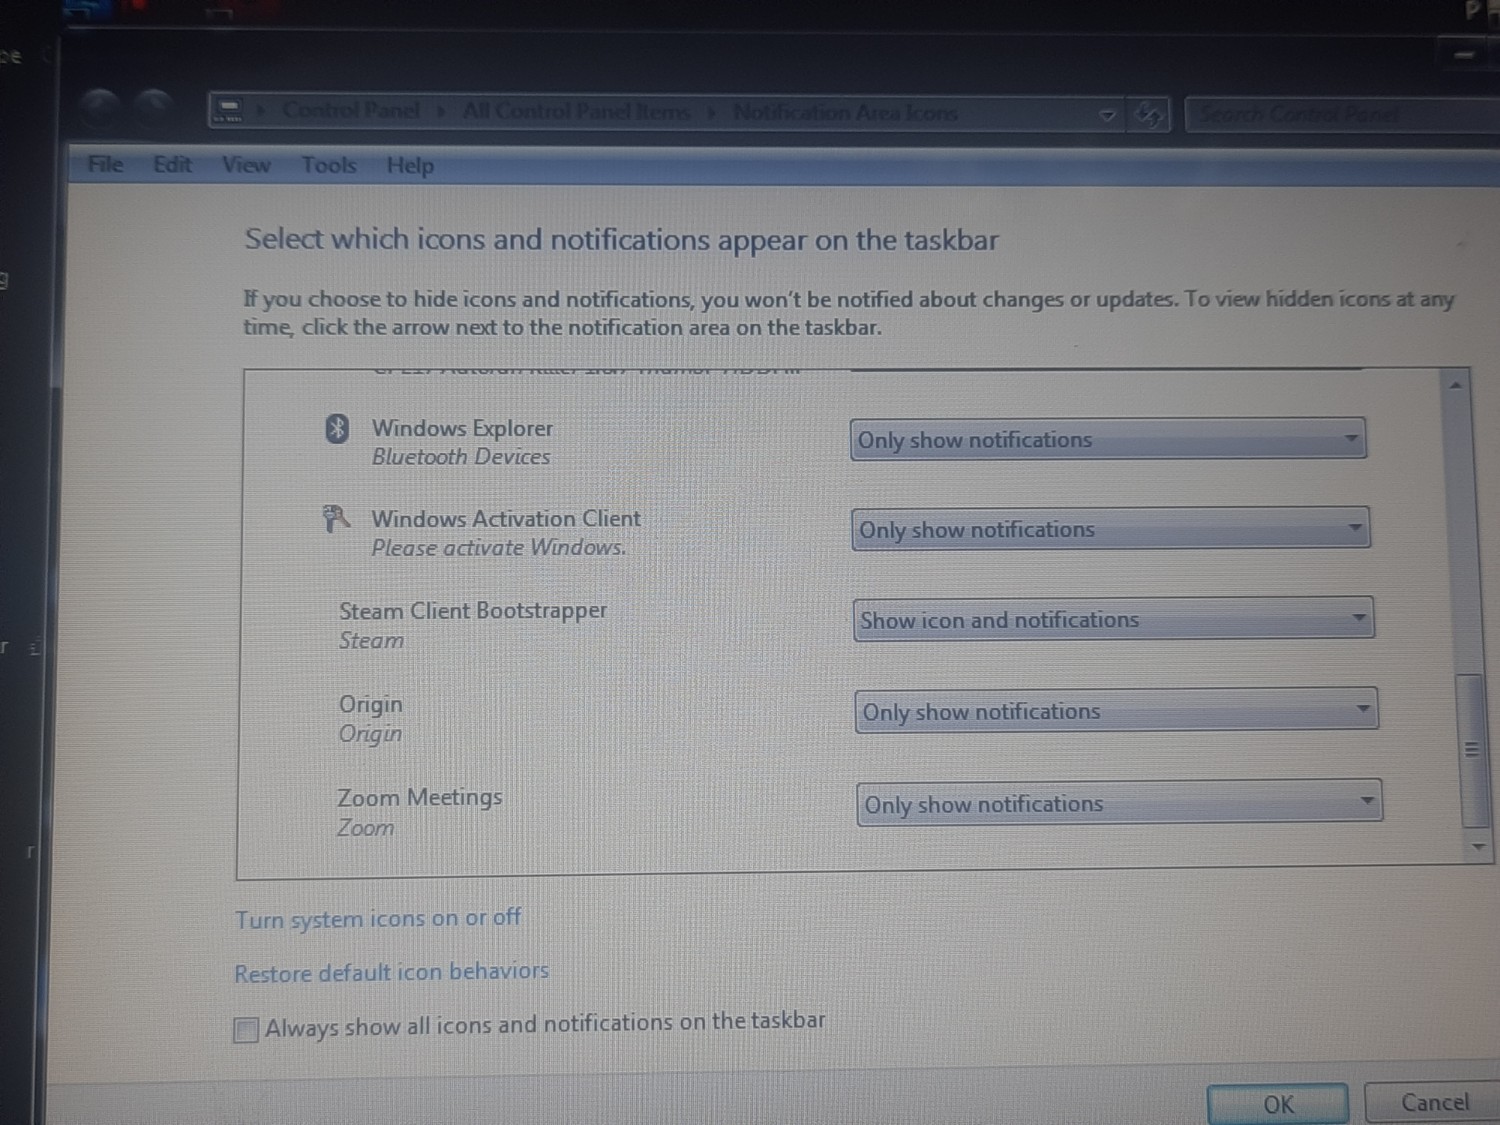
Task: Open Windows Activation Client behavior dropdown
Action: click(x=1110, y=529)
